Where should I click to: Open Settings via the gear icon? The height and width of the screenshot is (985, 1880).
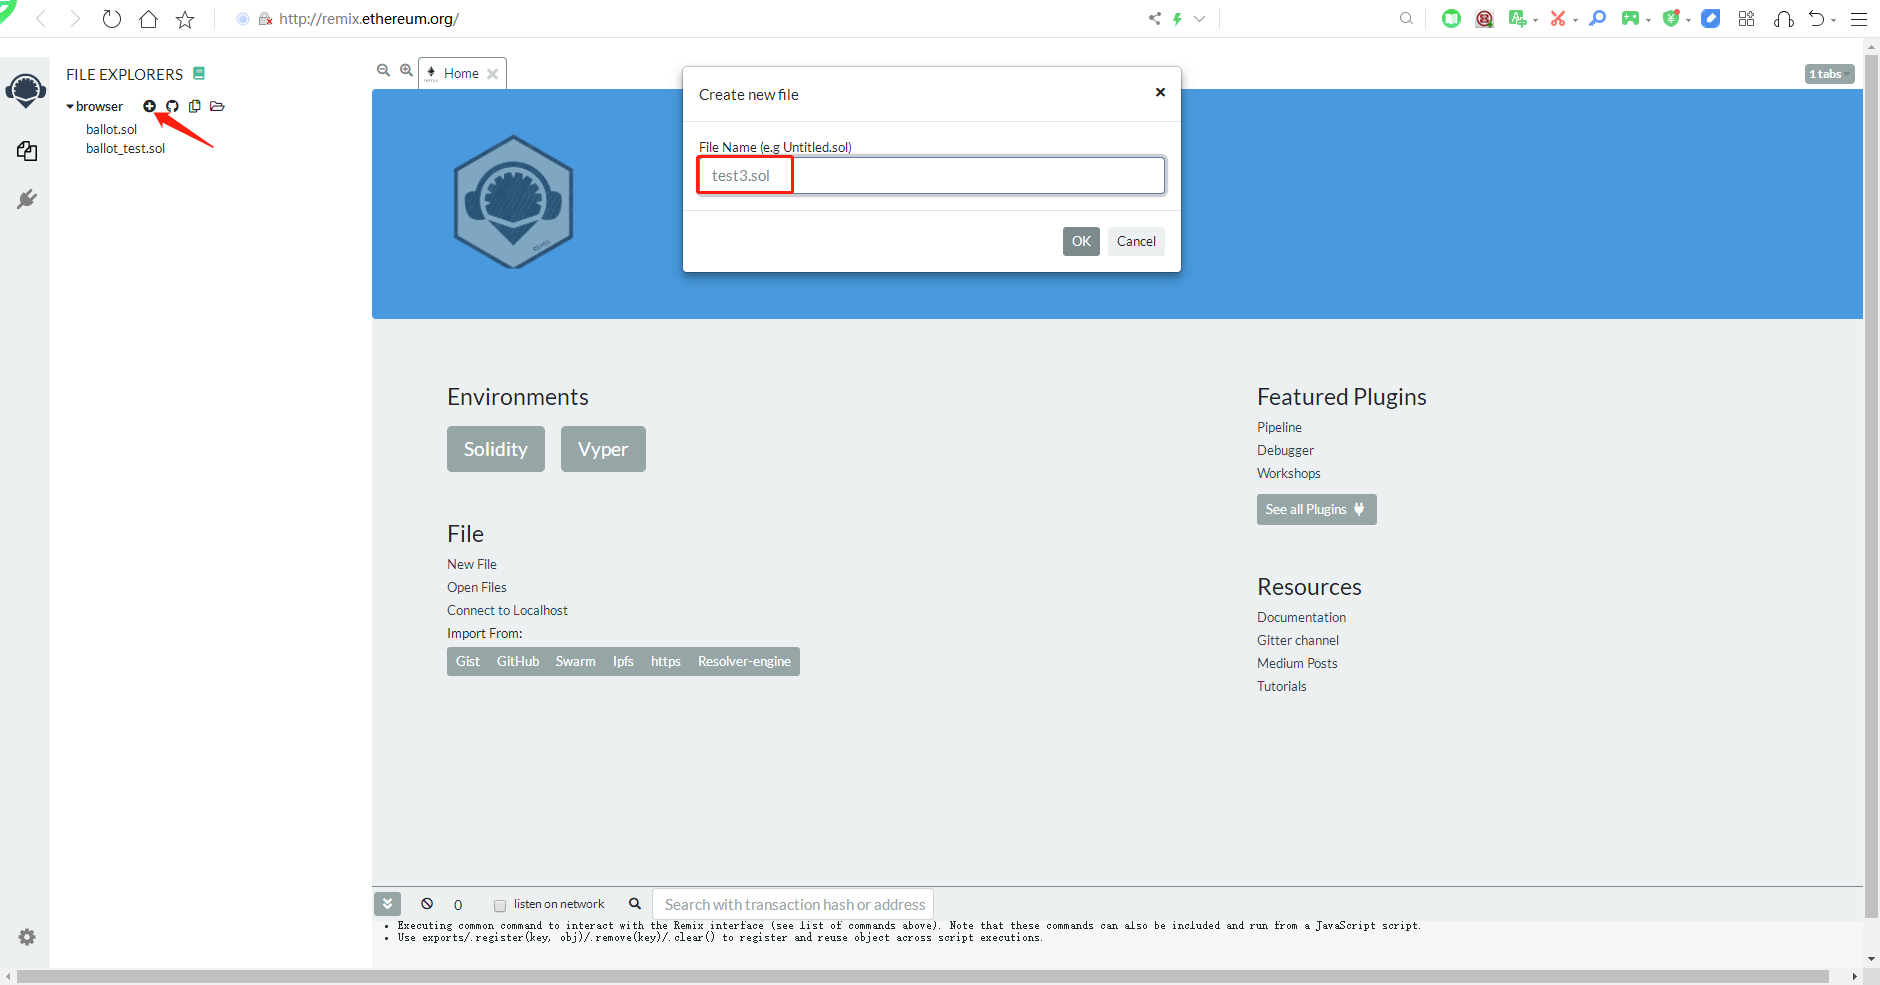(27, 937)
